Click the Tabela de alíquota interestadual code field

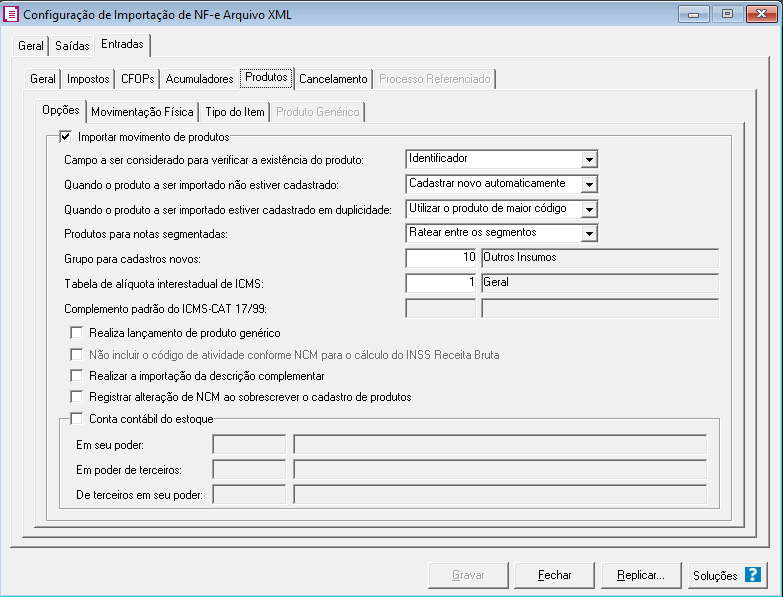pos(441,283)
